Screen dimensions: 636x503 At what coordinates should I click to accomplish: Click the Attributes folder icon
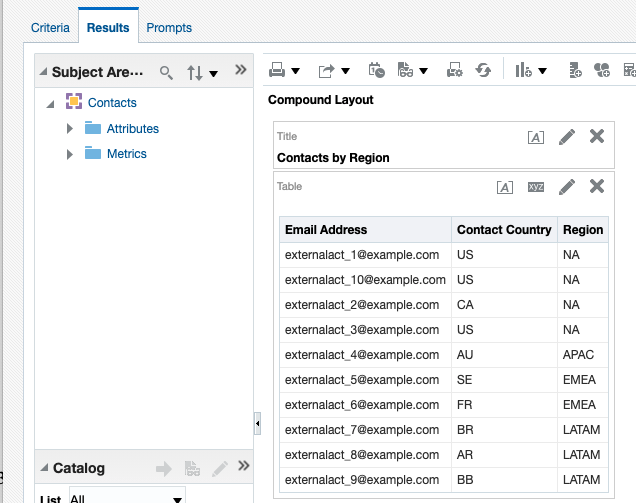(93, 128)
